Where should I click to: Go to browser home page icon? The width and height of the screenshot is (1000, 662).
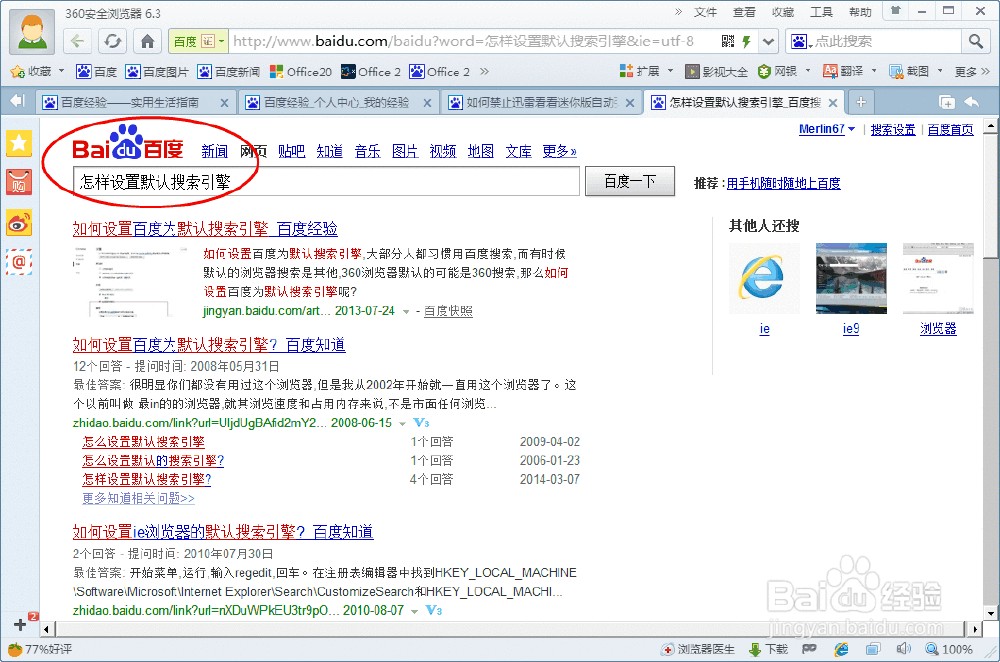click(x=147, y=41)
